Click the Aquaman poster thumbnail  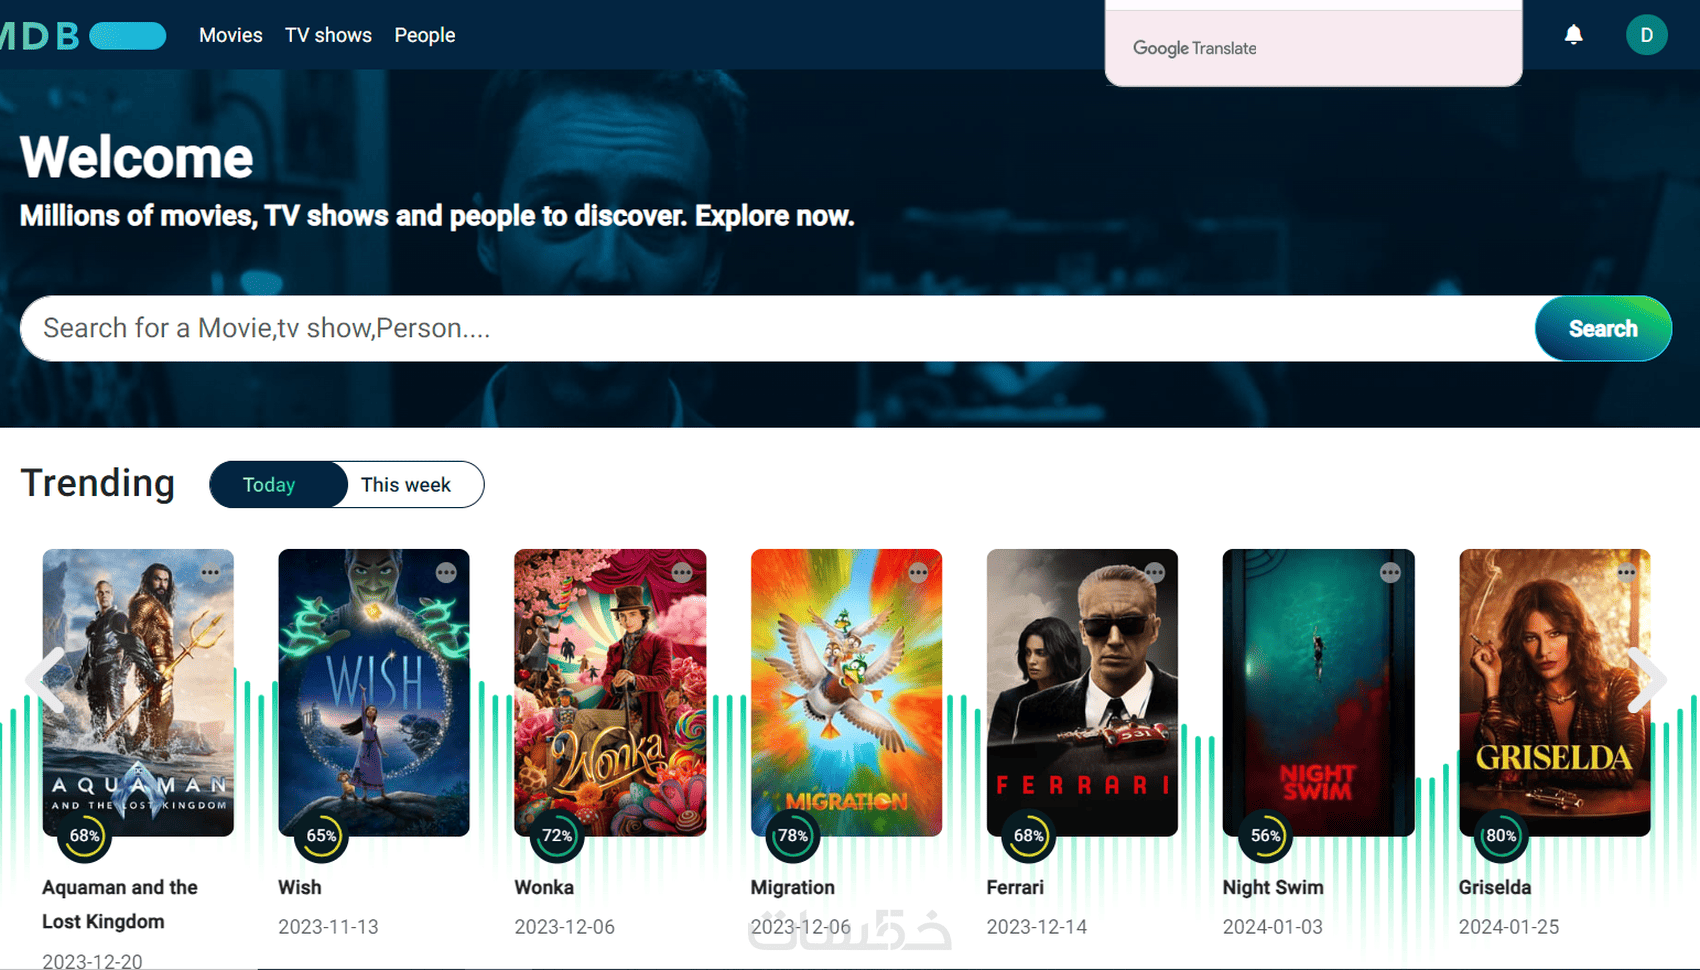(x=138, y=692)
